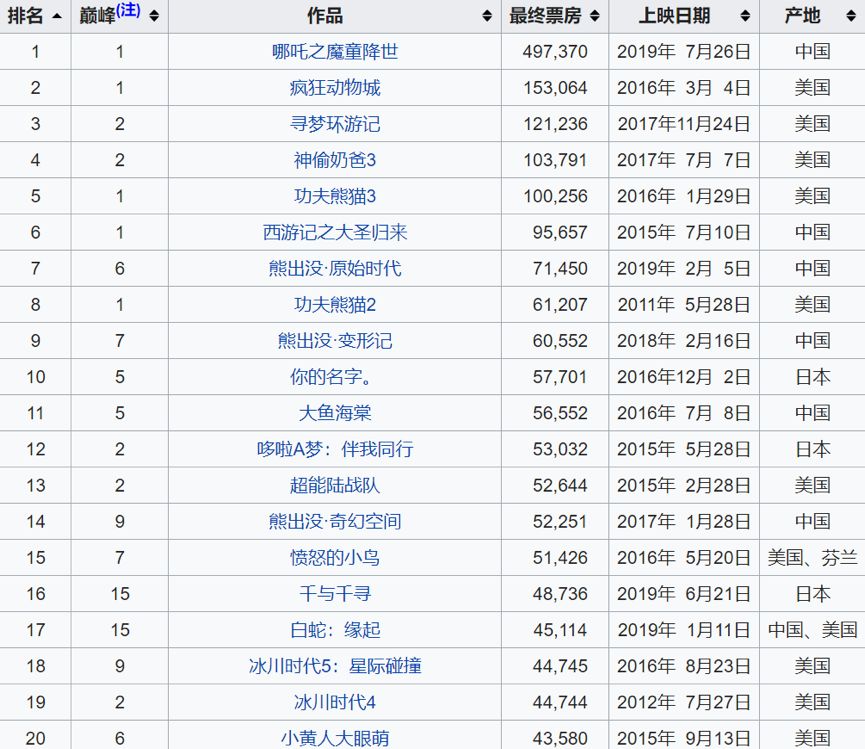The width and height of the screenshot is (865, 749).
Task: Sort by 上映日期 using header arrows
Action: 745,16
